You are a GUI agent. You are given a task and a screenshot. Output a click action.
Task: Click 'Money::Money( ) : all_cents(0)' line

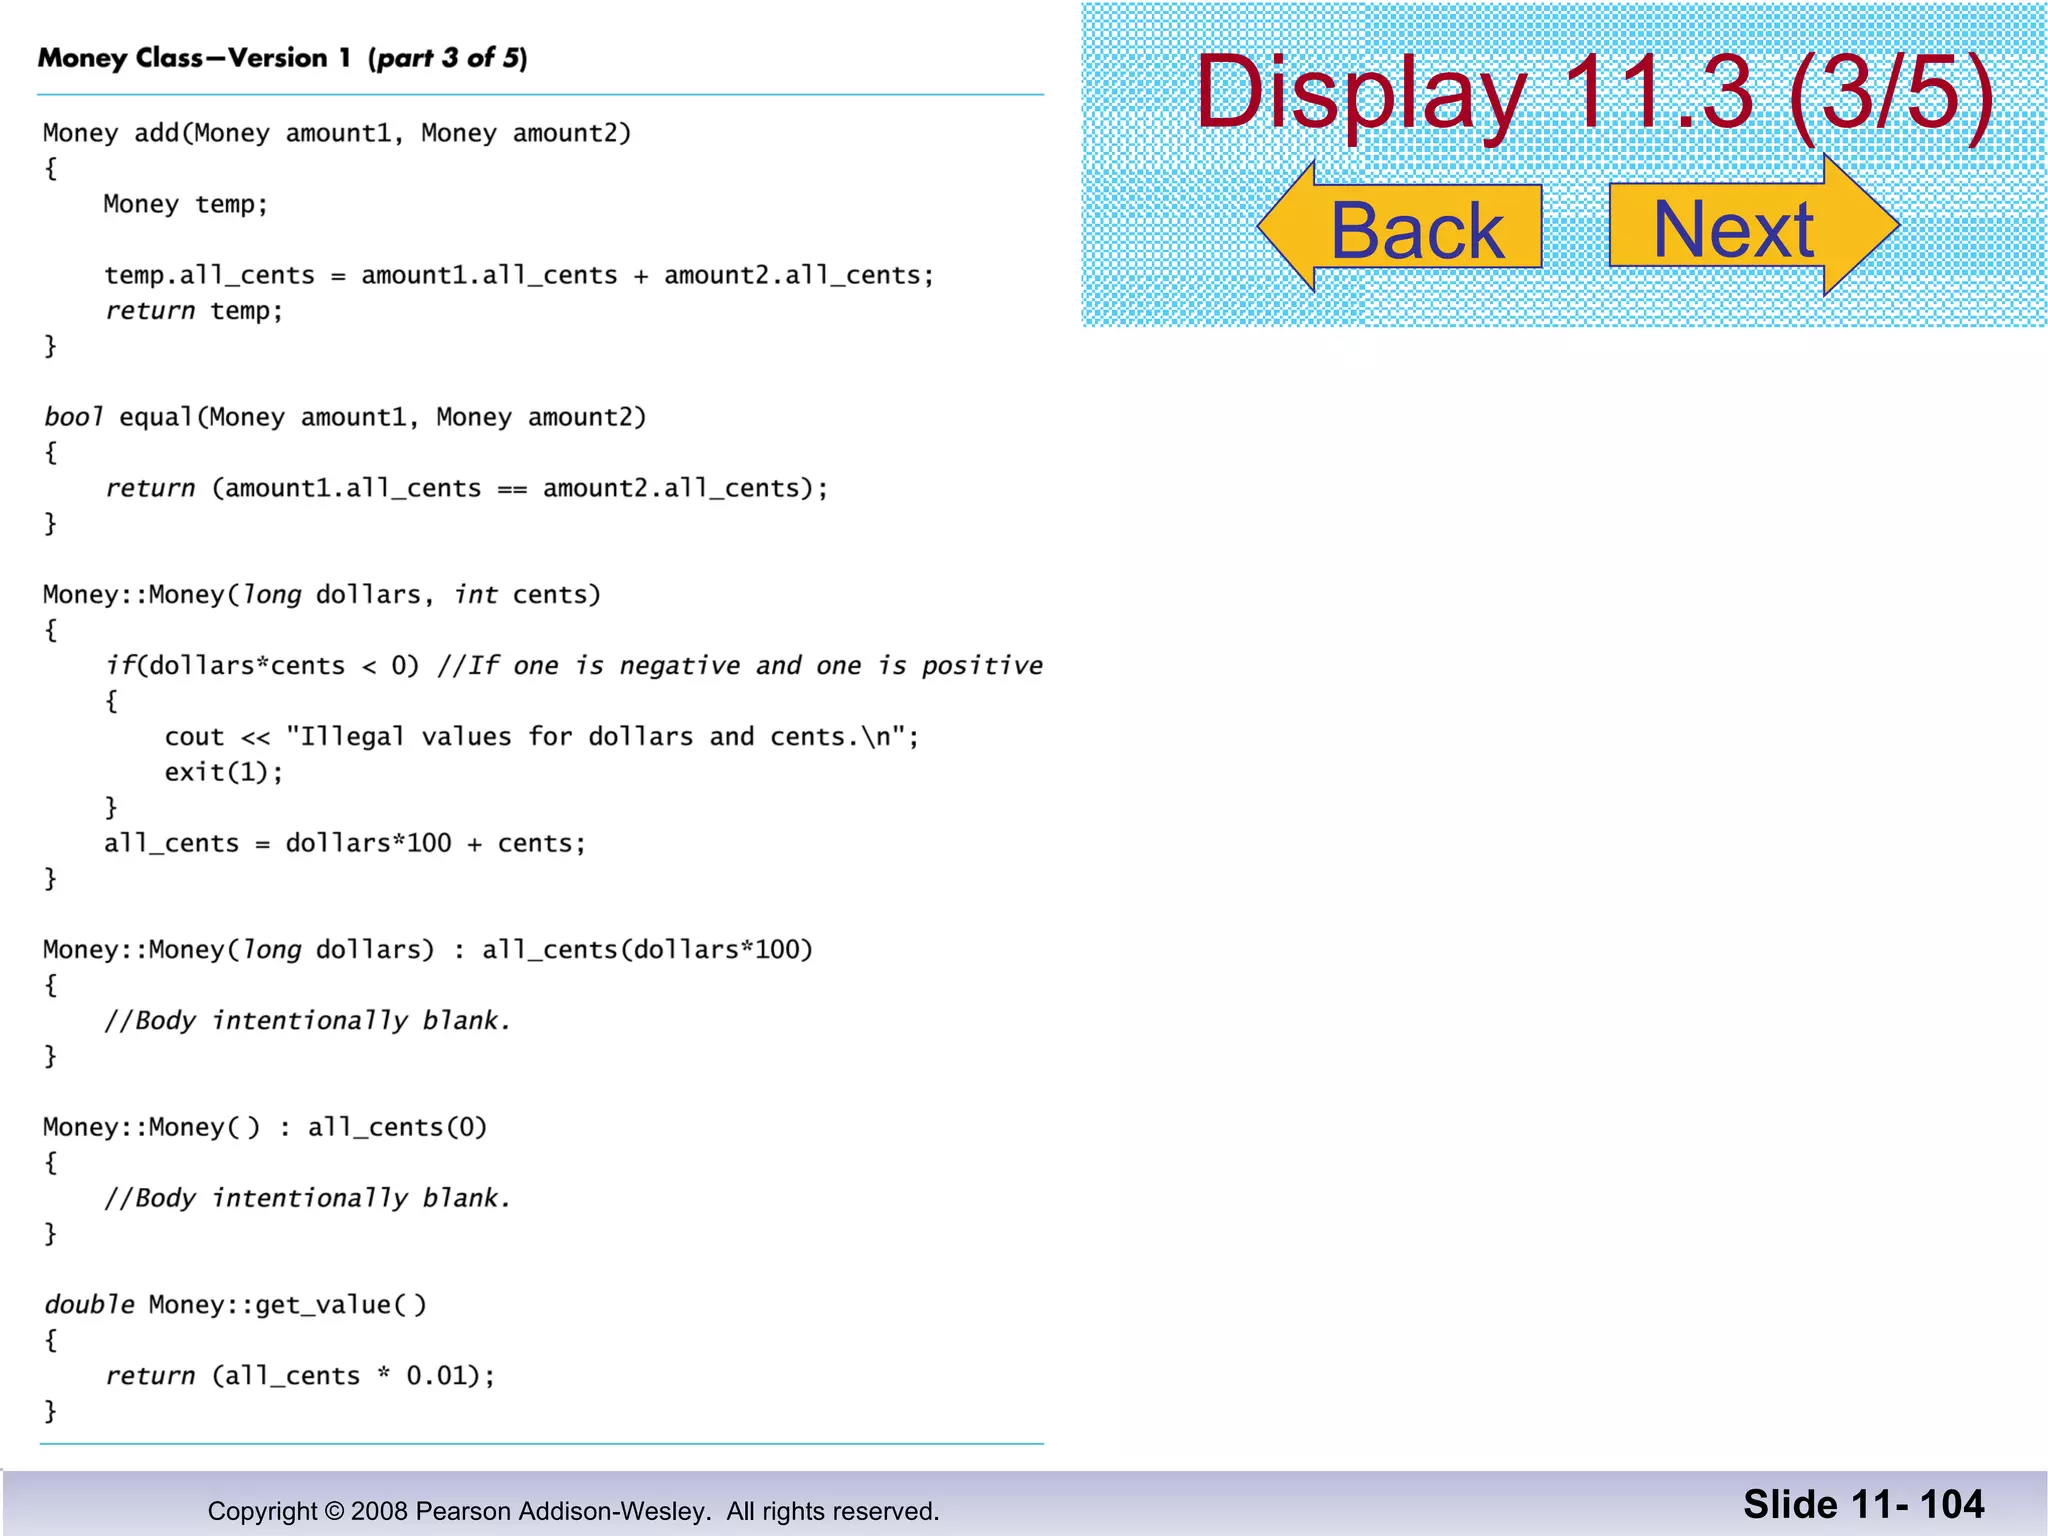(265, 1128)
